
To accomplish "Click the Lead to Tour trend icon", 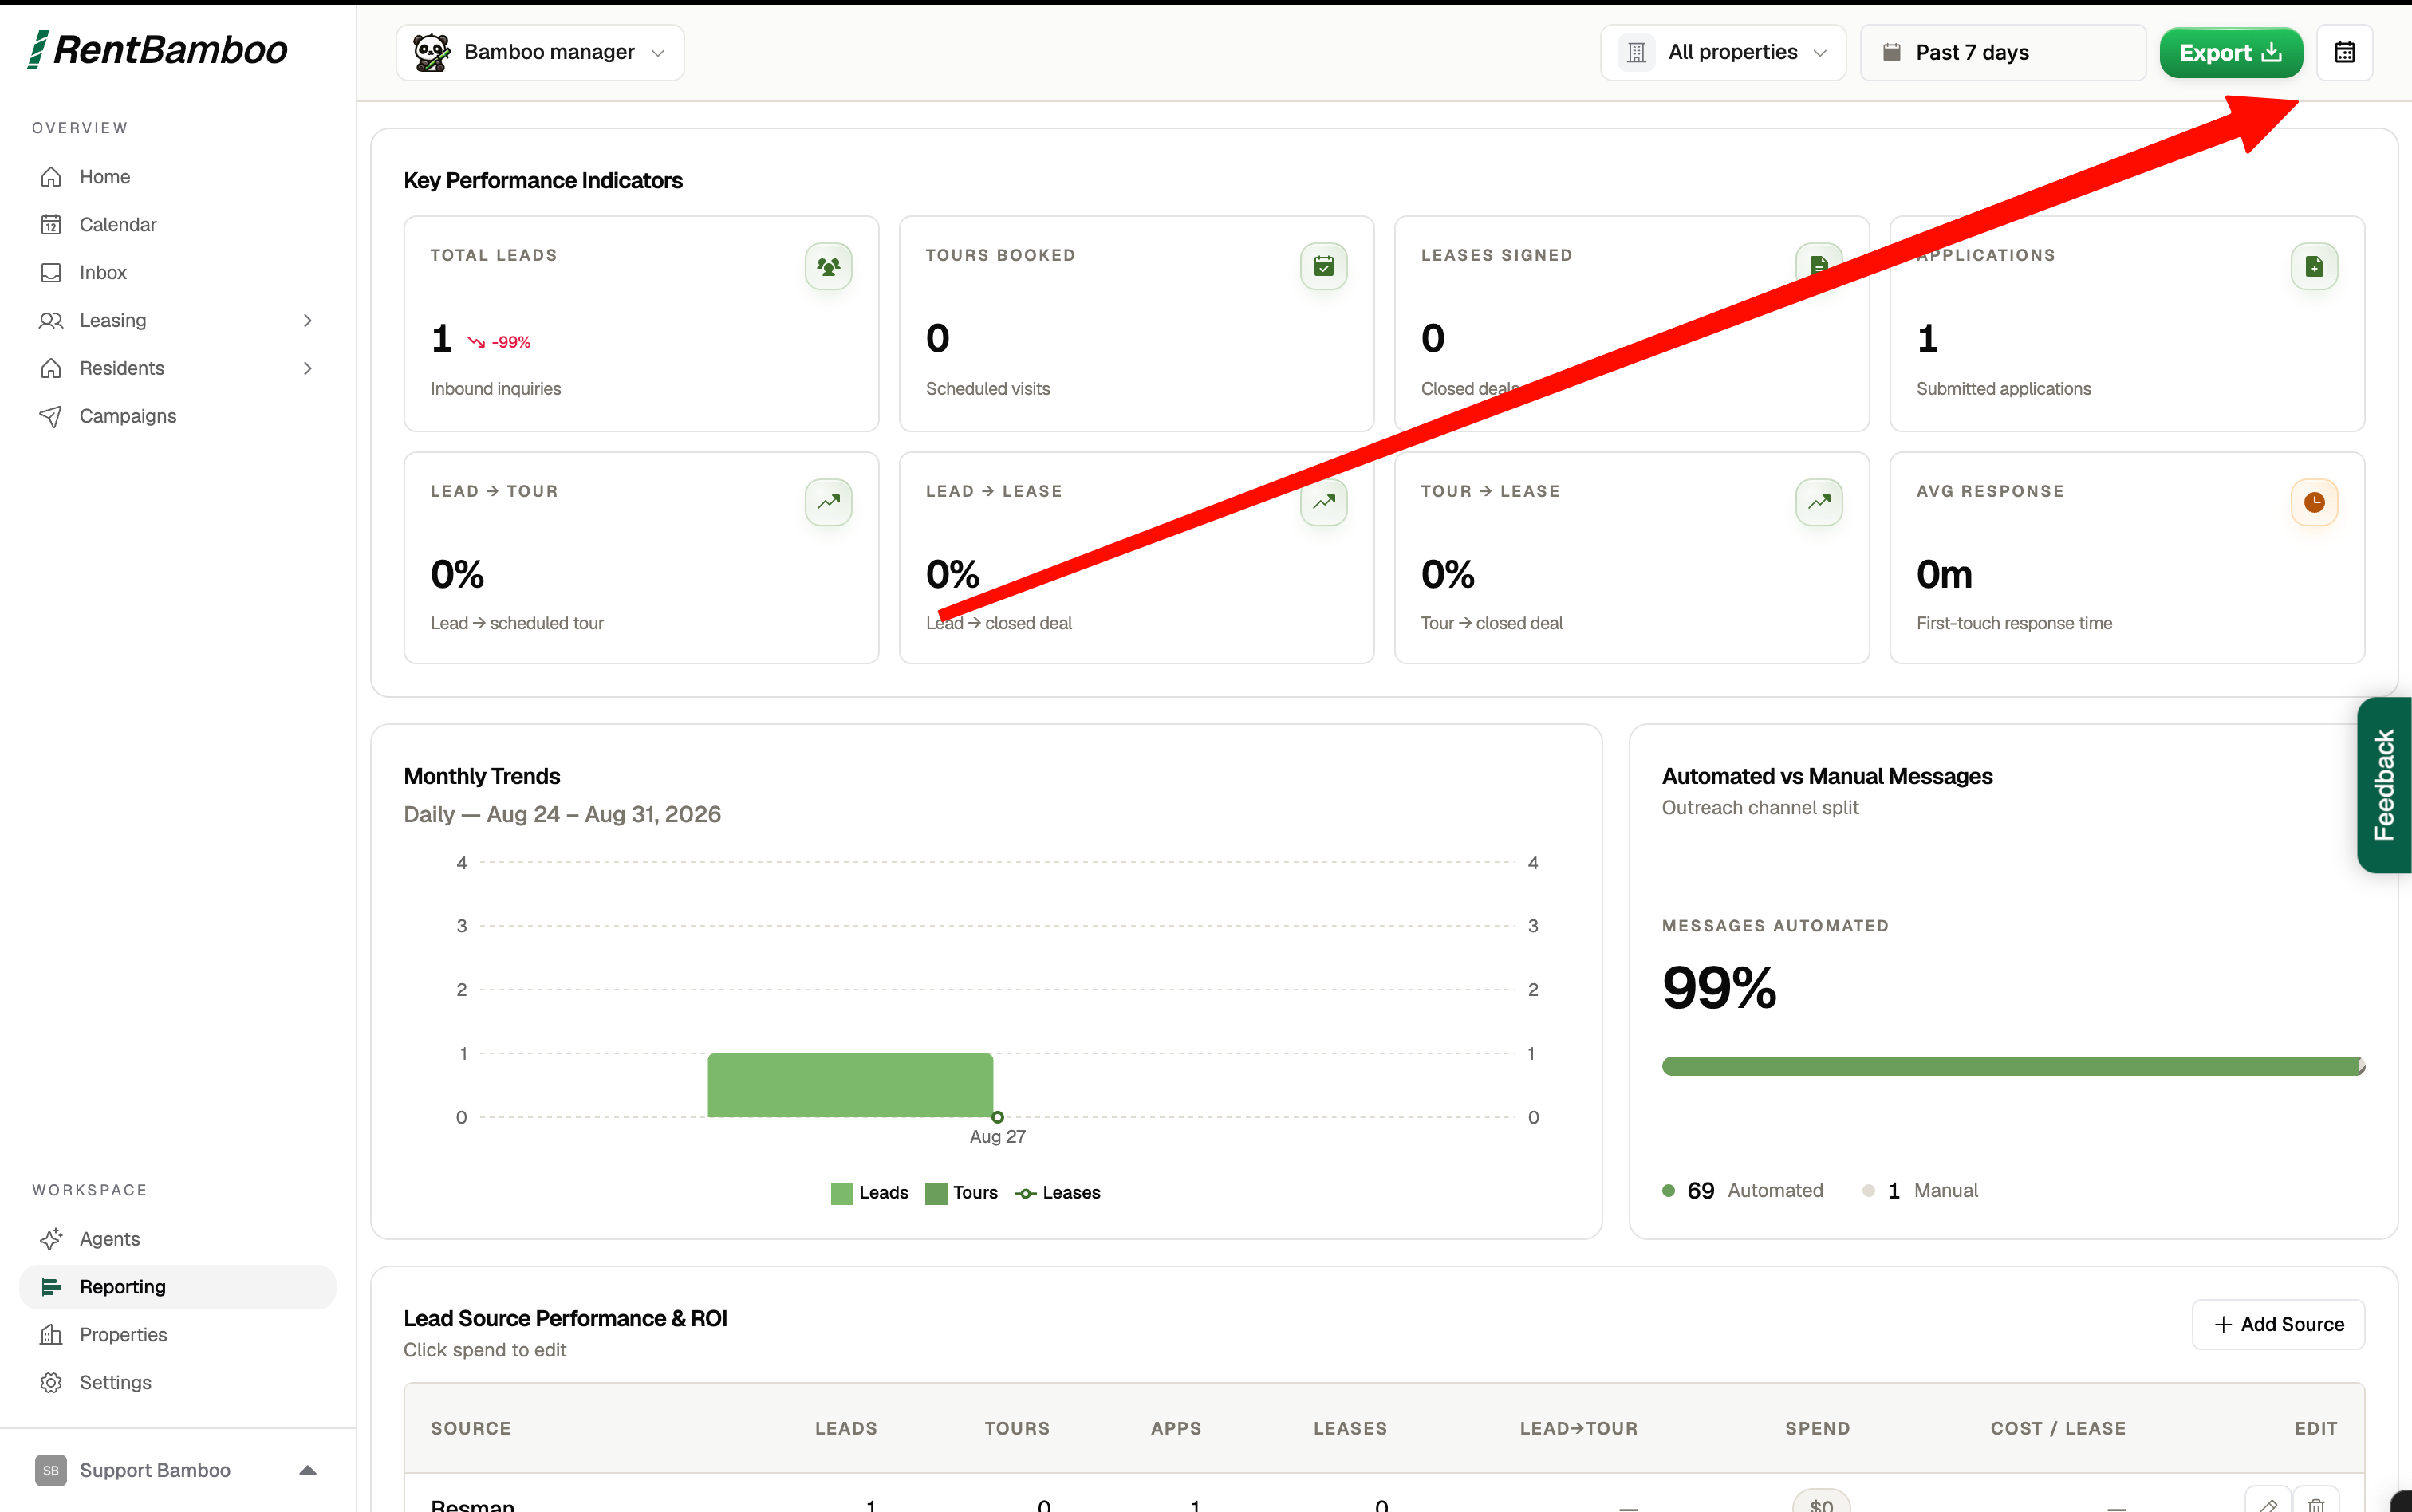I will 828,502.
